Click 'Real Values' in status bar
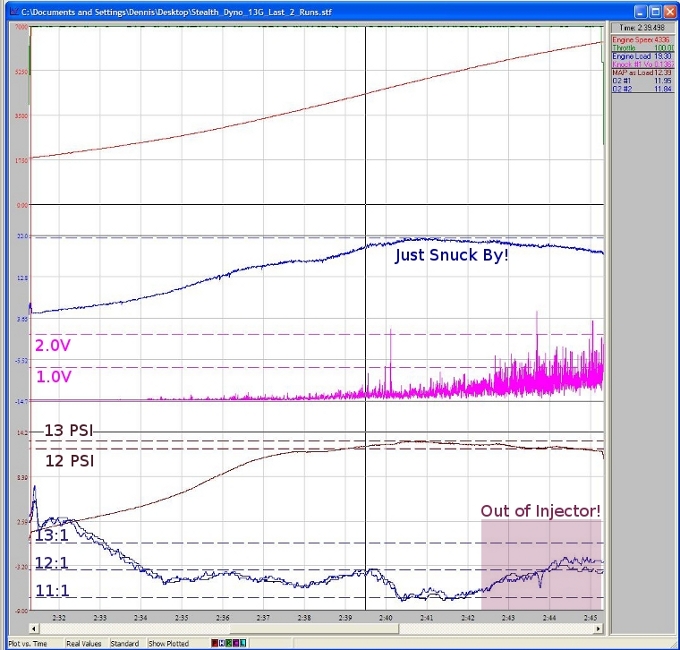The width and height of the screenshot is (680, 650). [x=83, y=643]
